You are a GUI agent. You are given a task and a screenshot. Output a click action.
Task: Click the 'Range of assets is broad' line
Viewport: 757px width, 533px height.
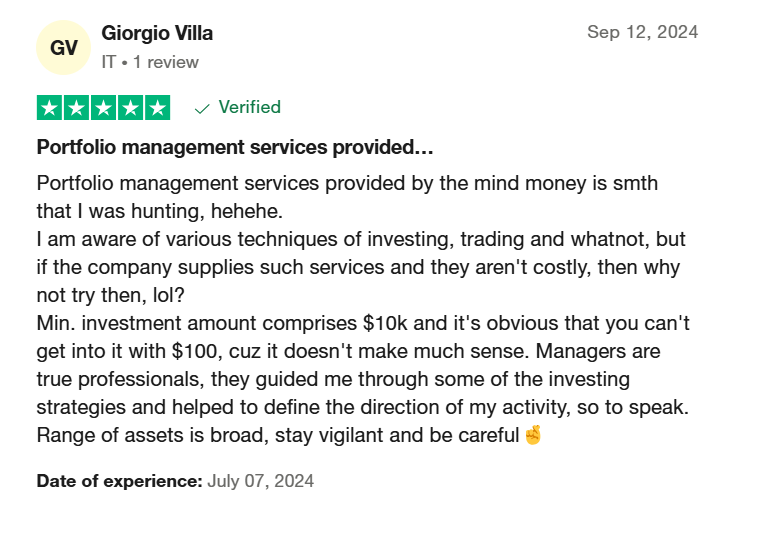(x=289, y=435)
